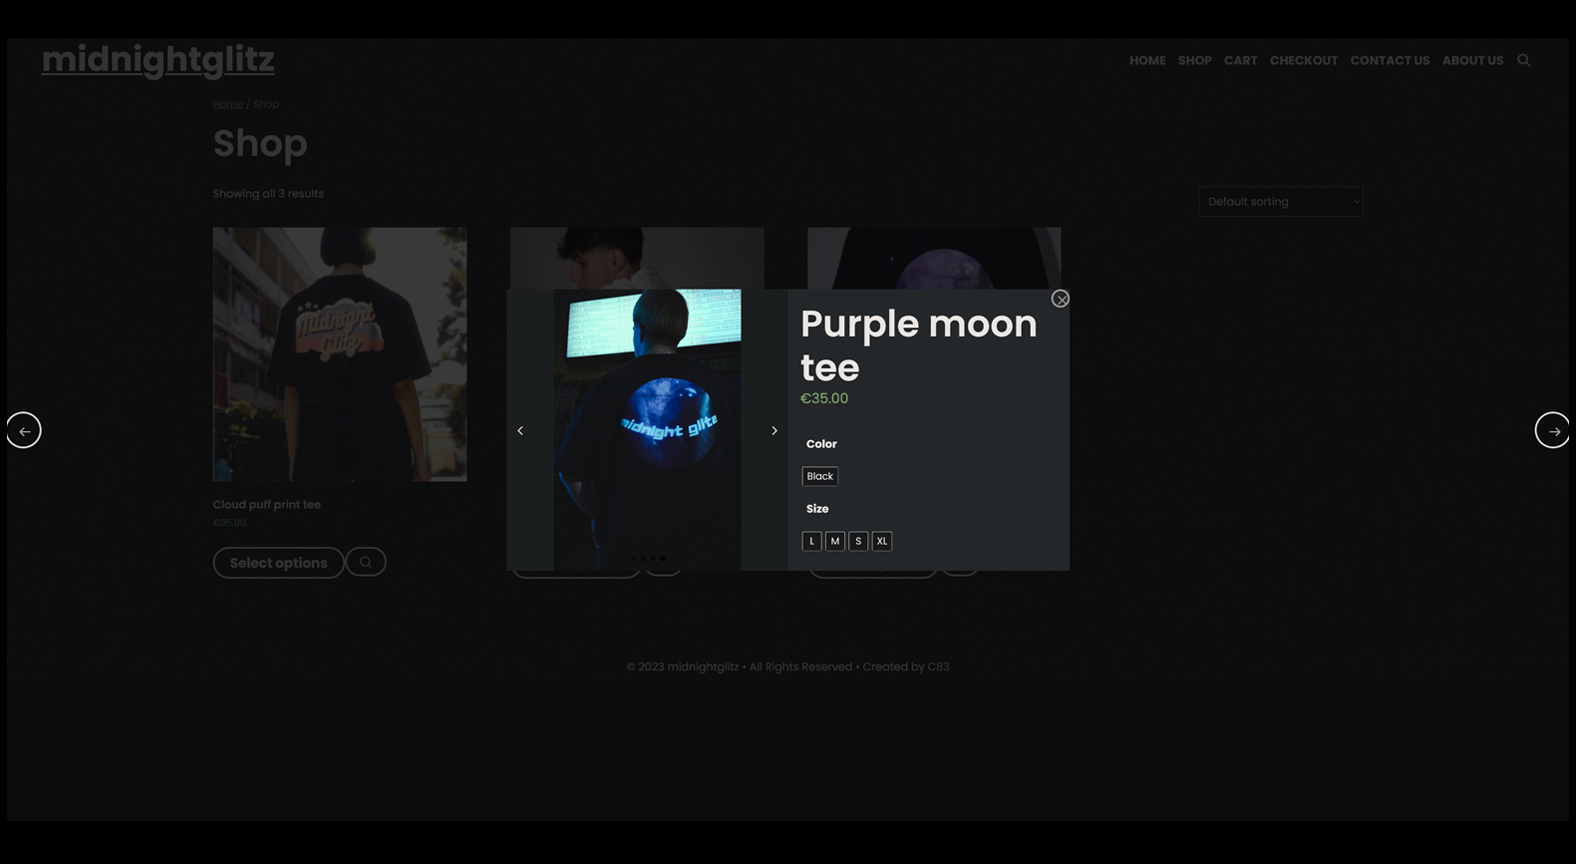Show next image in product gallery
1576x864 pixels.
[x=774, y=431]
